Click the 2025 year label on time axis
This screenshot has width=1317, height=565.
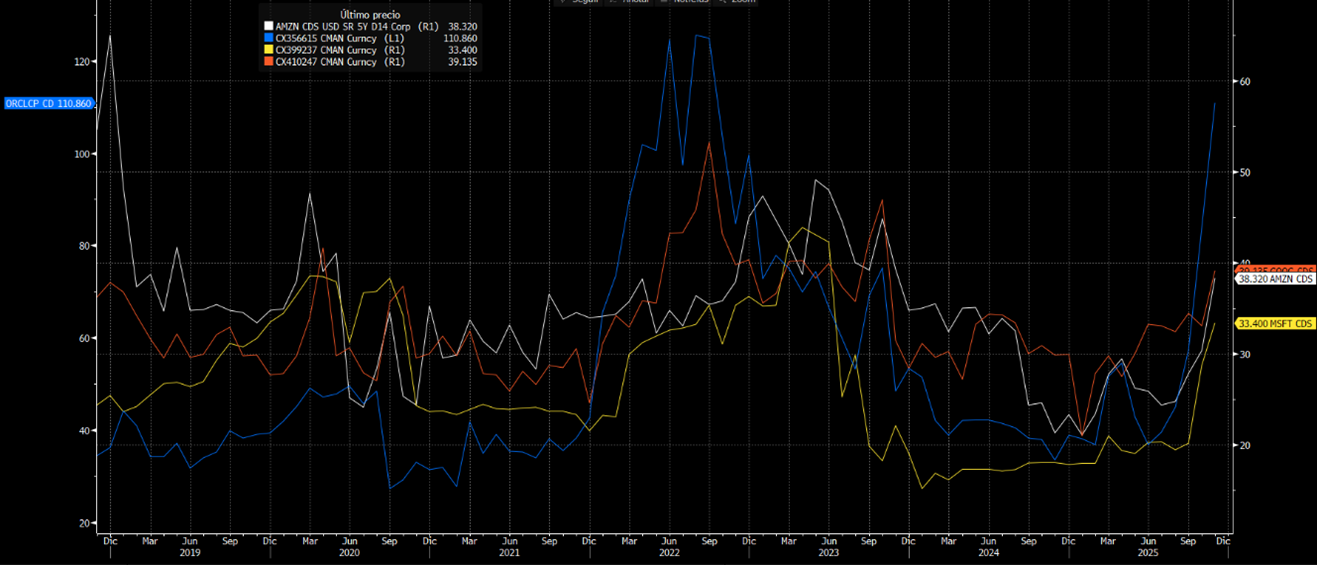click(1148, 552)
